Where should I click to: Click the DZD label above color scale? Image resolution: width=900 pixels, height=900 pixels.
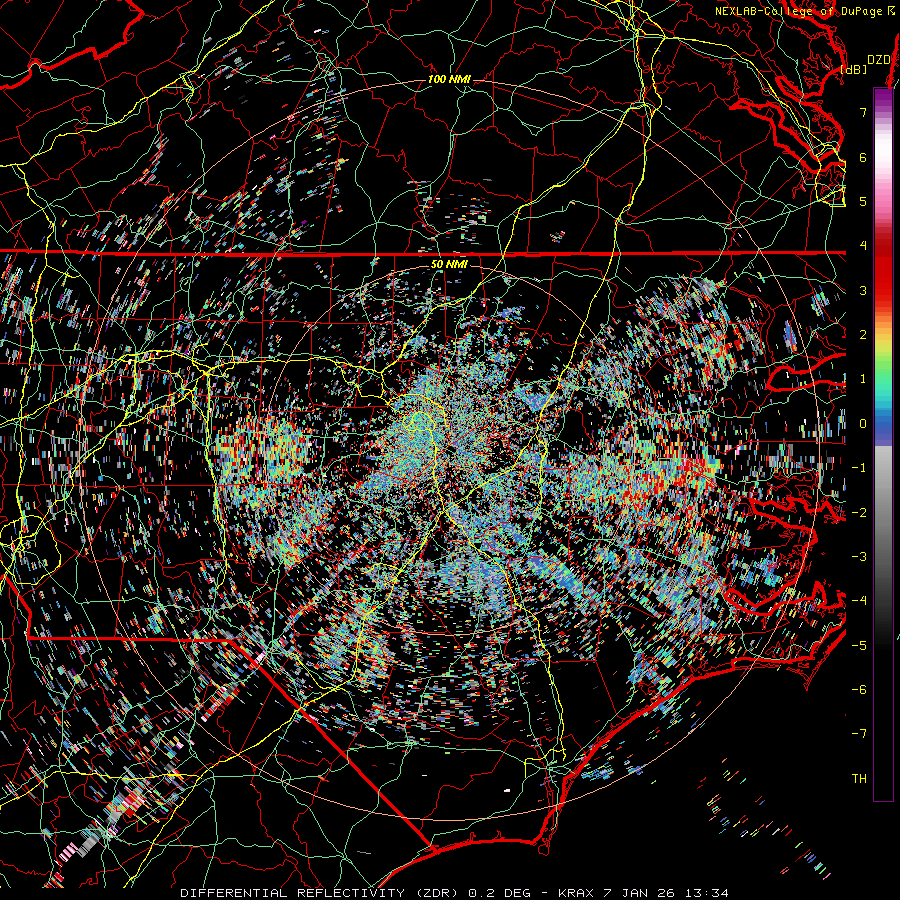(x=879, y=60)
